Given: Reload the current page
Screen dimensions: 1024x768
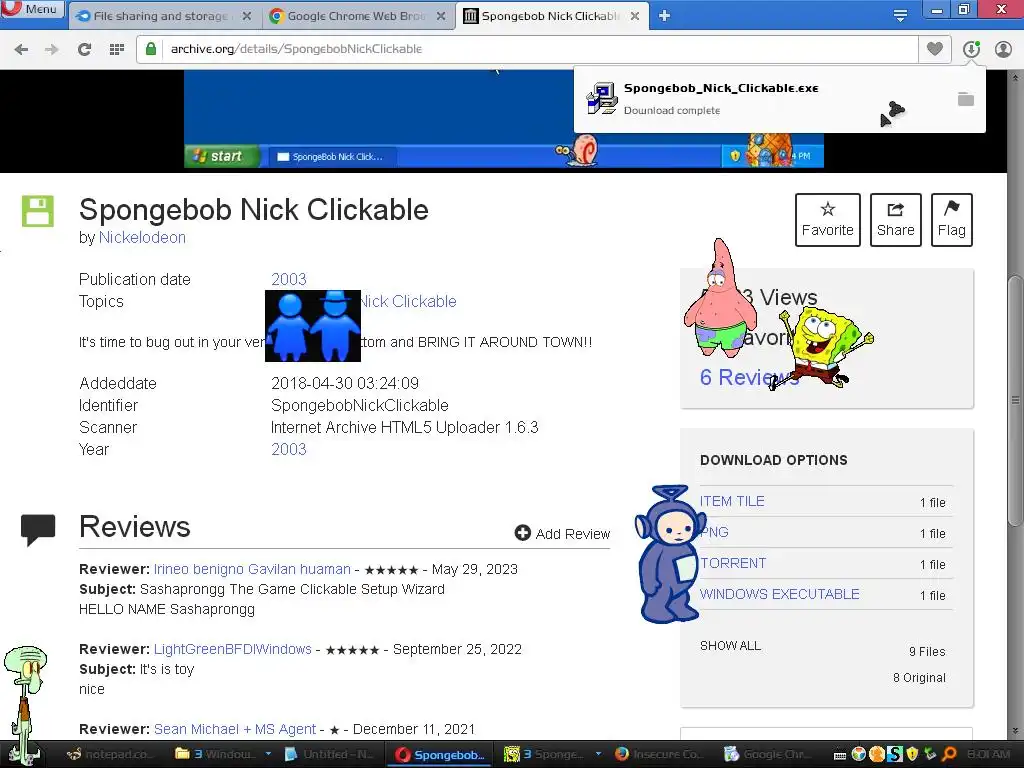Looking at the screenshot, I should pos(84,49).
